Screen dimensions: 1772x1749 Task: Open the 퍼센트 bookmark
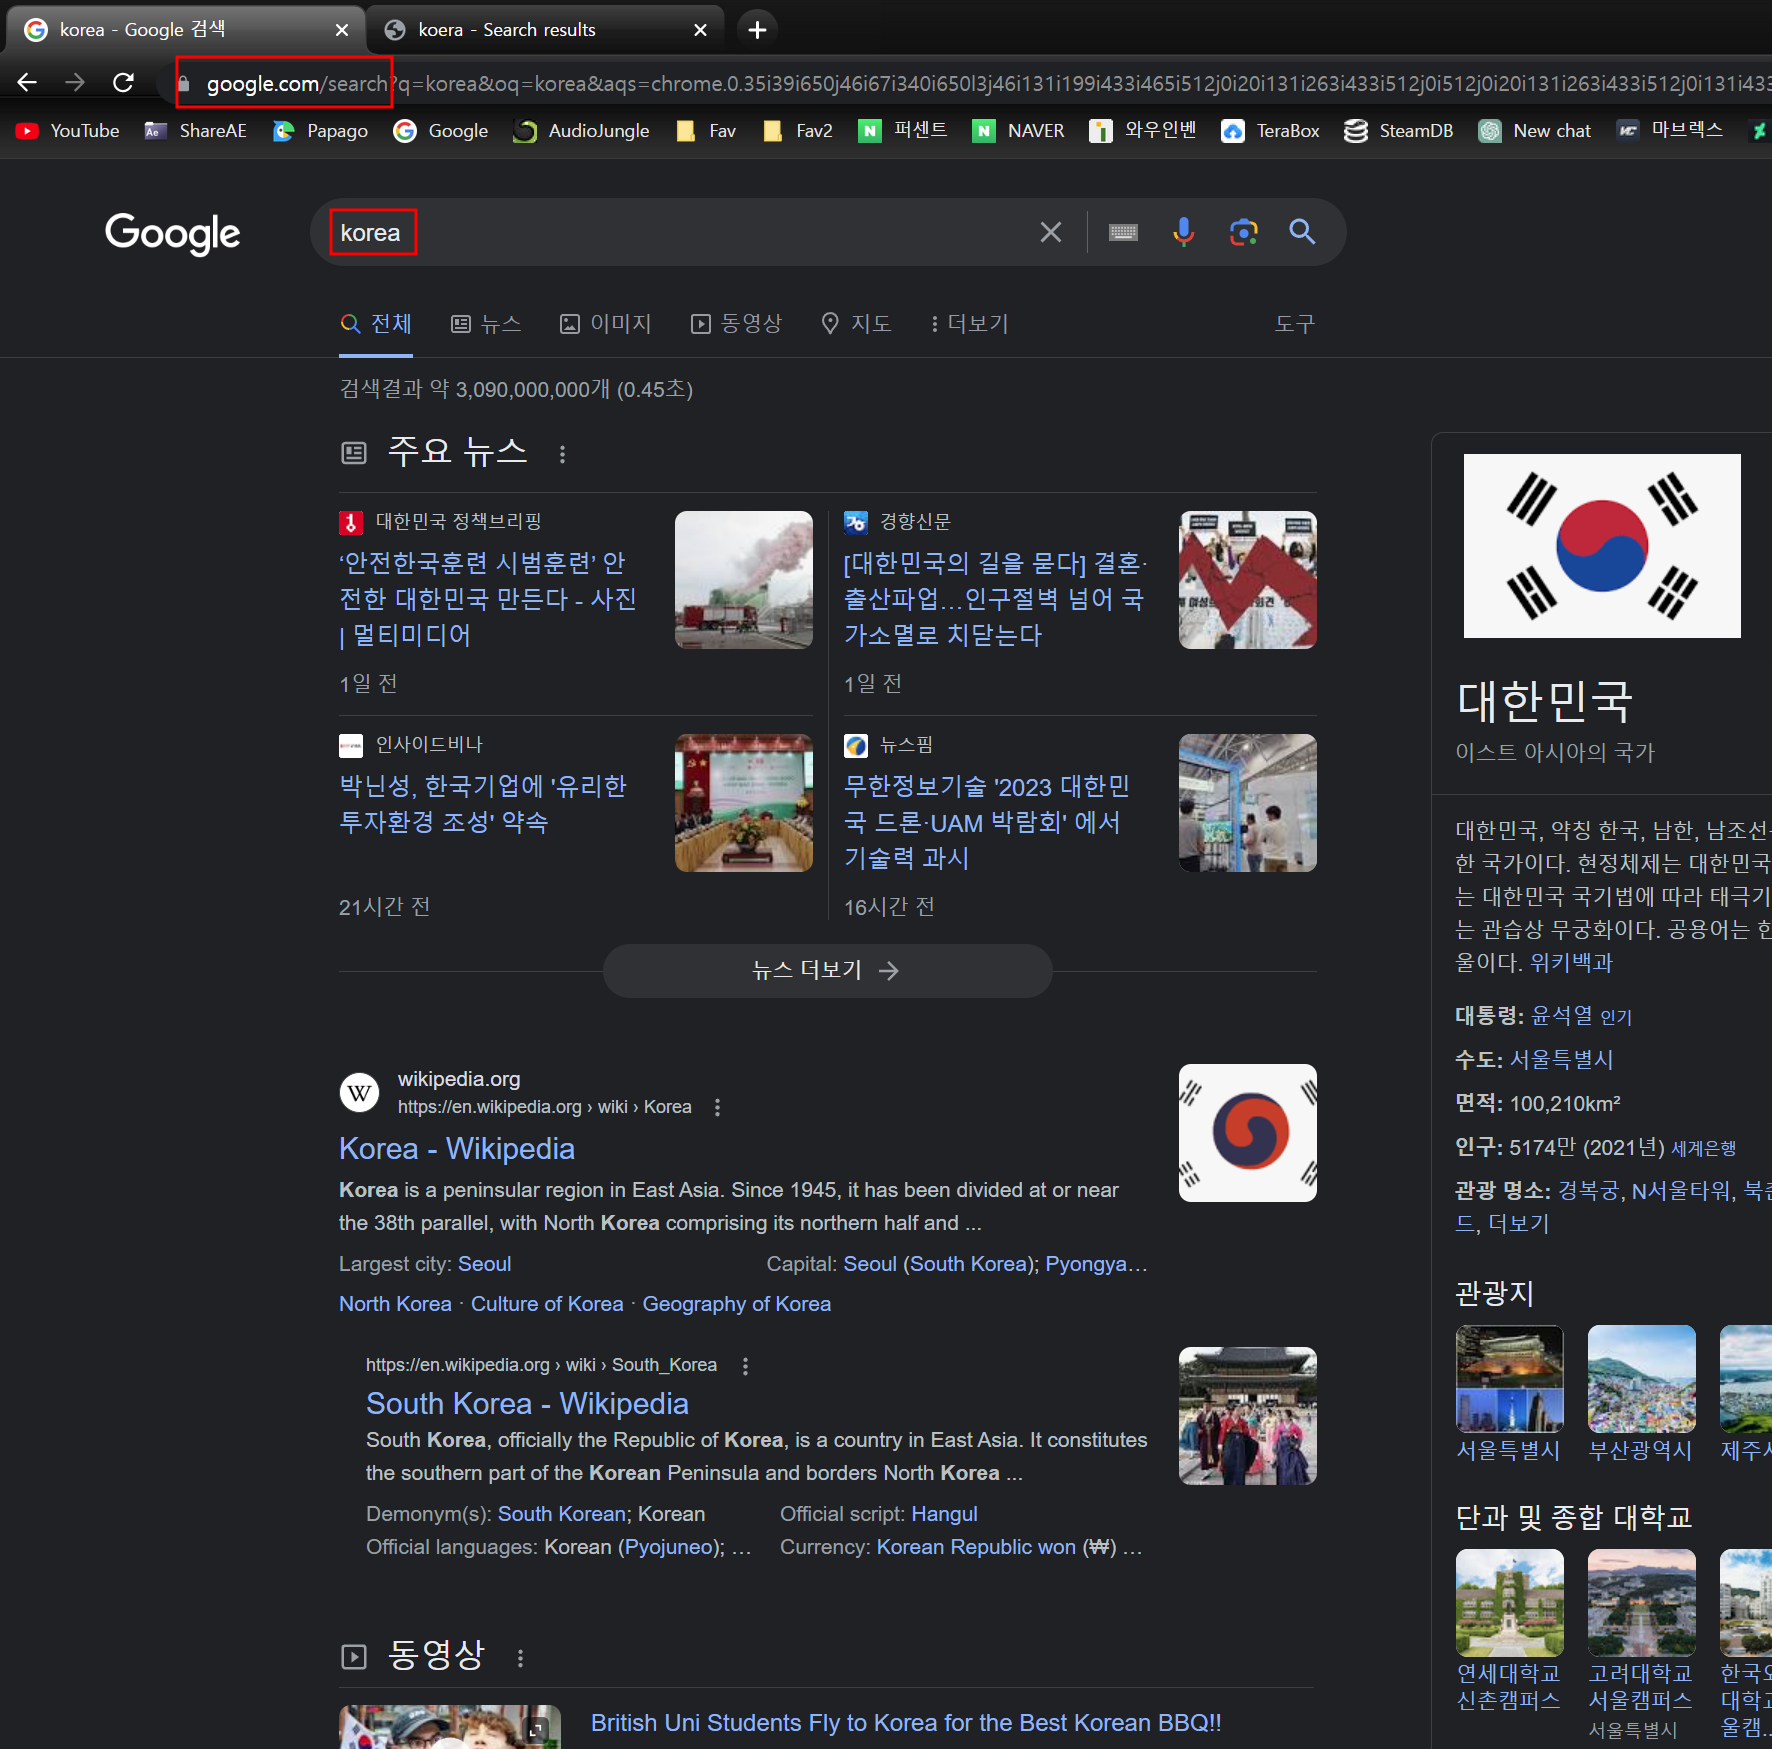[903, 131]
